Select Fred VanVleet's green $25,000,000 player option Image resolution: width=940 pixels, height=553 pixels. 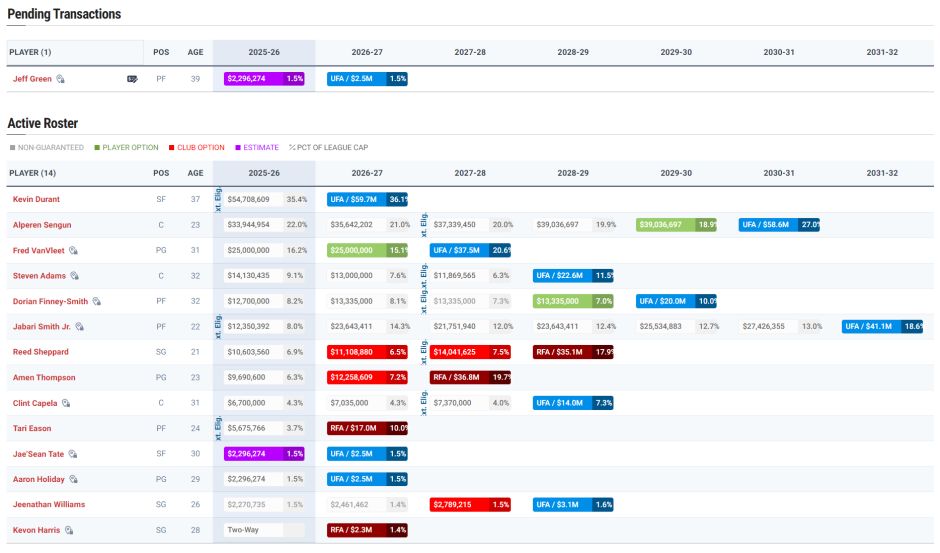point(367,251)
